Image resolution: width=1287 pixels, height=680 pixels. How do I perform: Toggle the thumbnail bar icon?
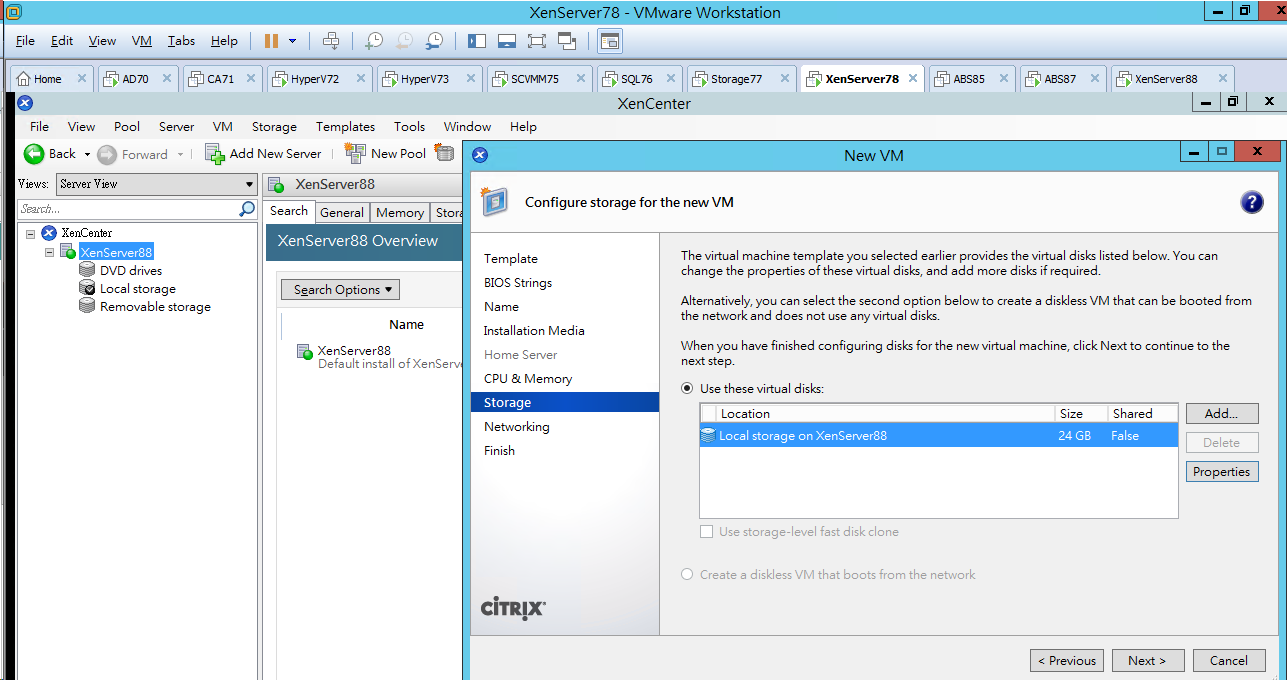[507, 41]
